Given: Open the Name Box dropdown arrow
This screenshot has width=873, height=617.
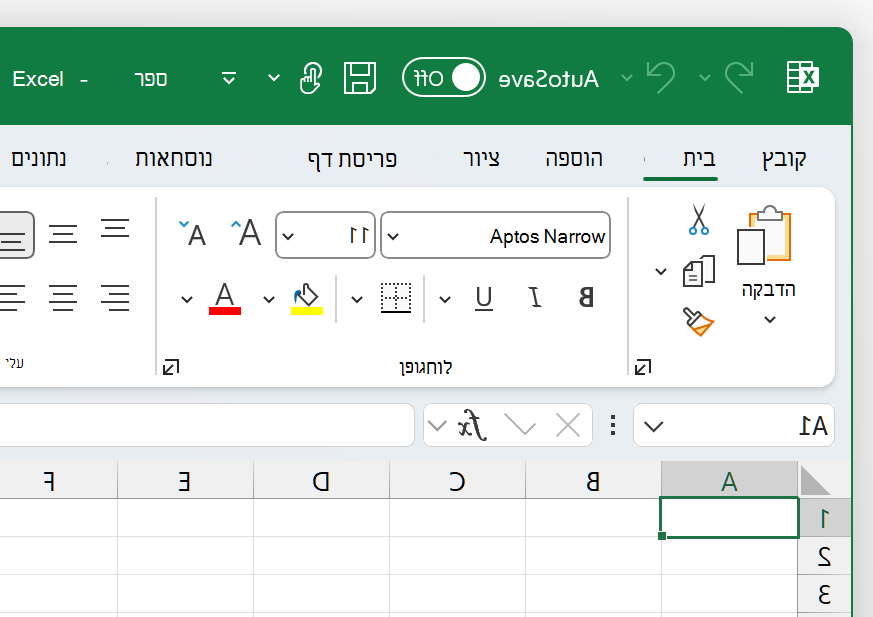Looking at the screenshot, I should [x=653, y=427].
